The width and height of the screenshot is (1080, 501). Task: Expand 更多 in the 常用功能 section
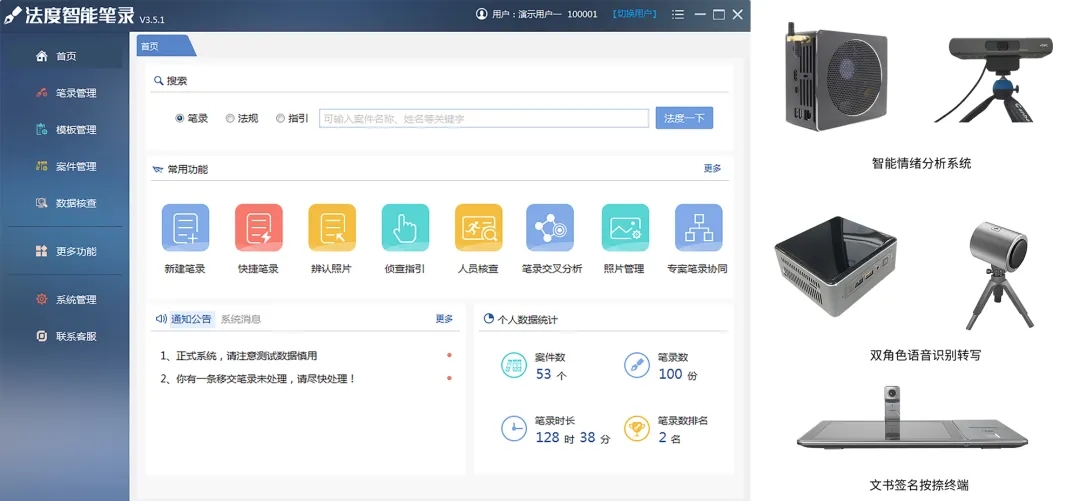712,169
